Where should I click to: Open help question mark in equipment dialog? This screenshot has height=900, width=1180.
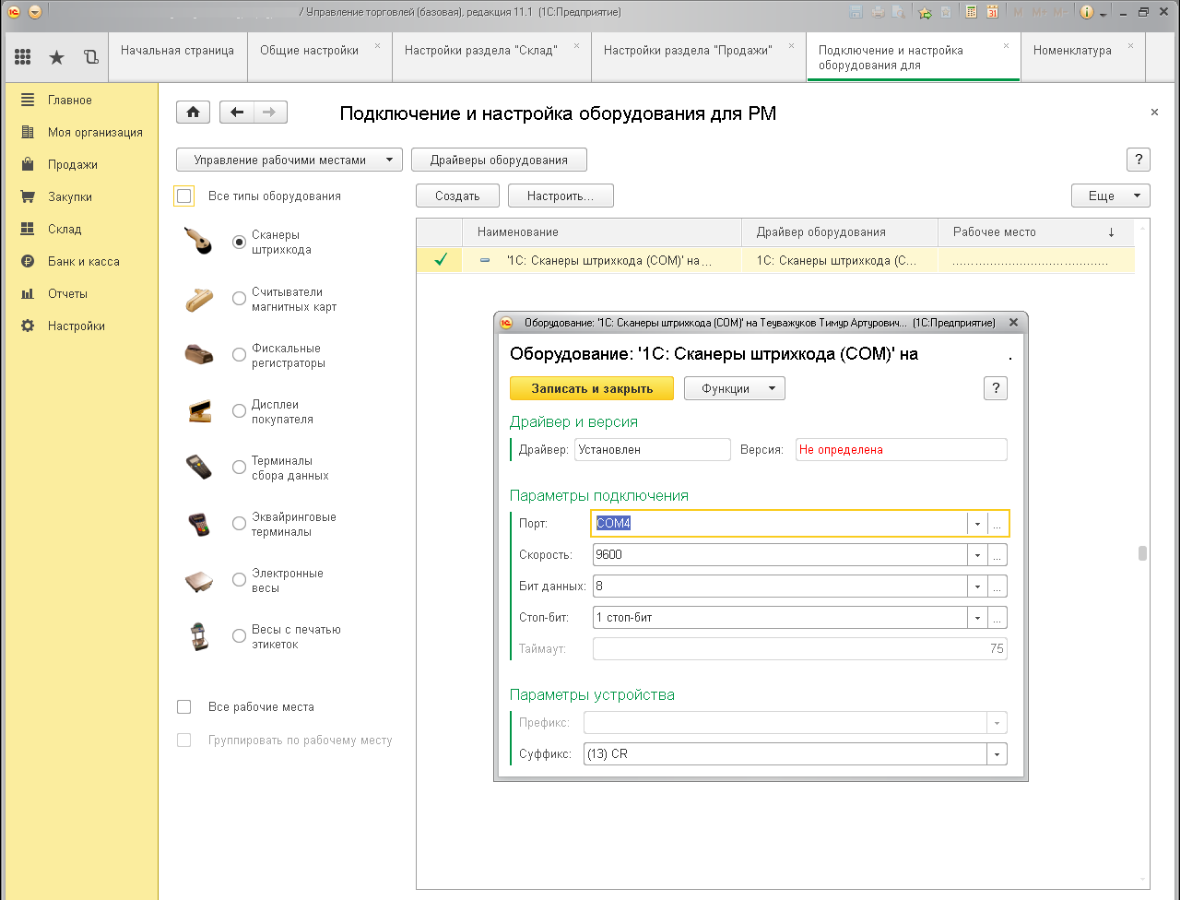click(x=996, y=388)
